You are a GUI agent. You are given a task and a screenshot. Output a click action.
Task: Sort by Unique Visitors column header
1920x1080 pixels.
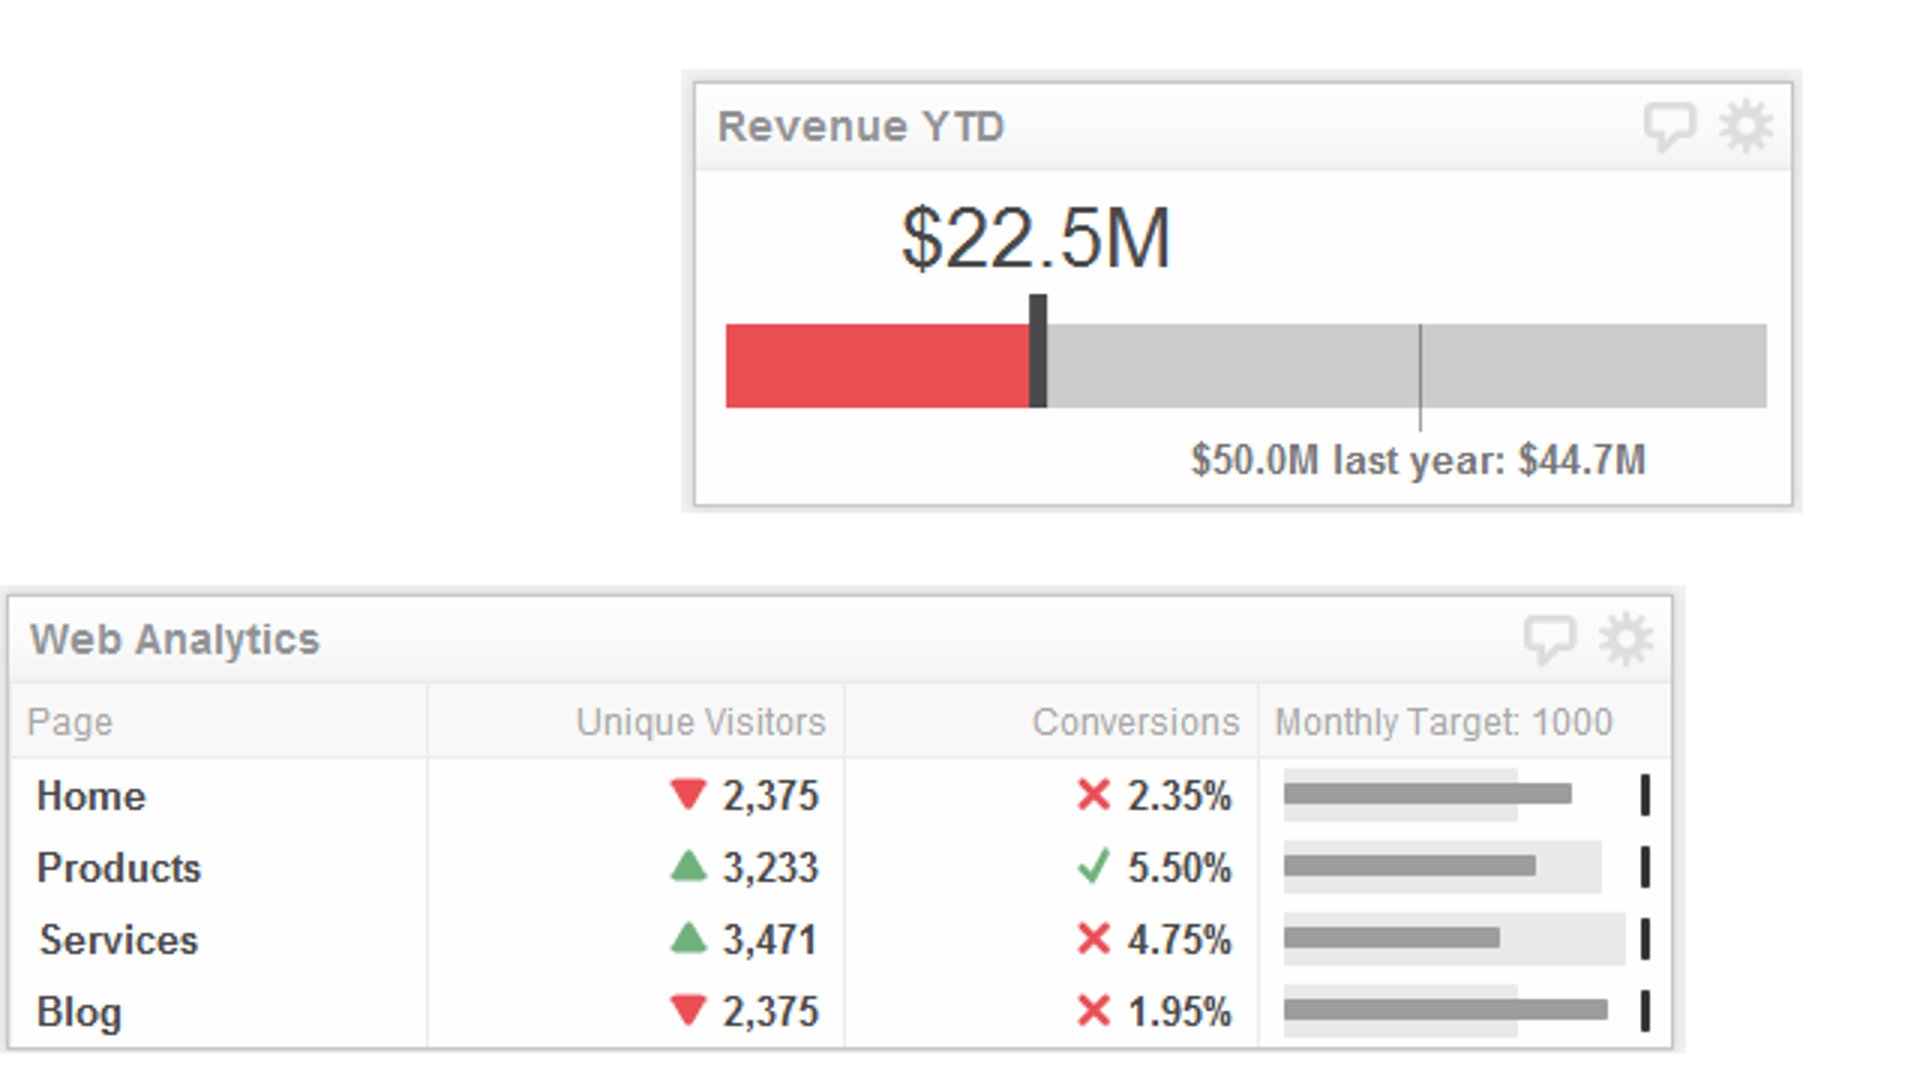pyautogui.click(x=700, y=722)
